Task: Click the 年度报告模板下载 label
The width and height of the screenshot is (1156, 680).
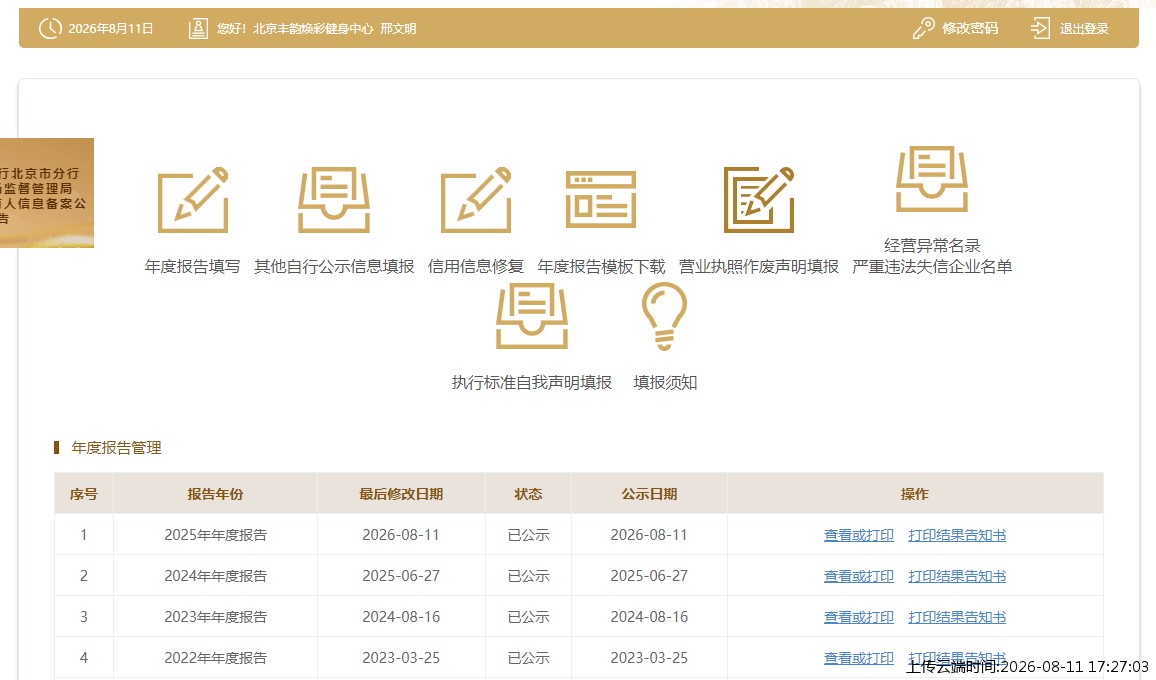Action: pos(601,266)
